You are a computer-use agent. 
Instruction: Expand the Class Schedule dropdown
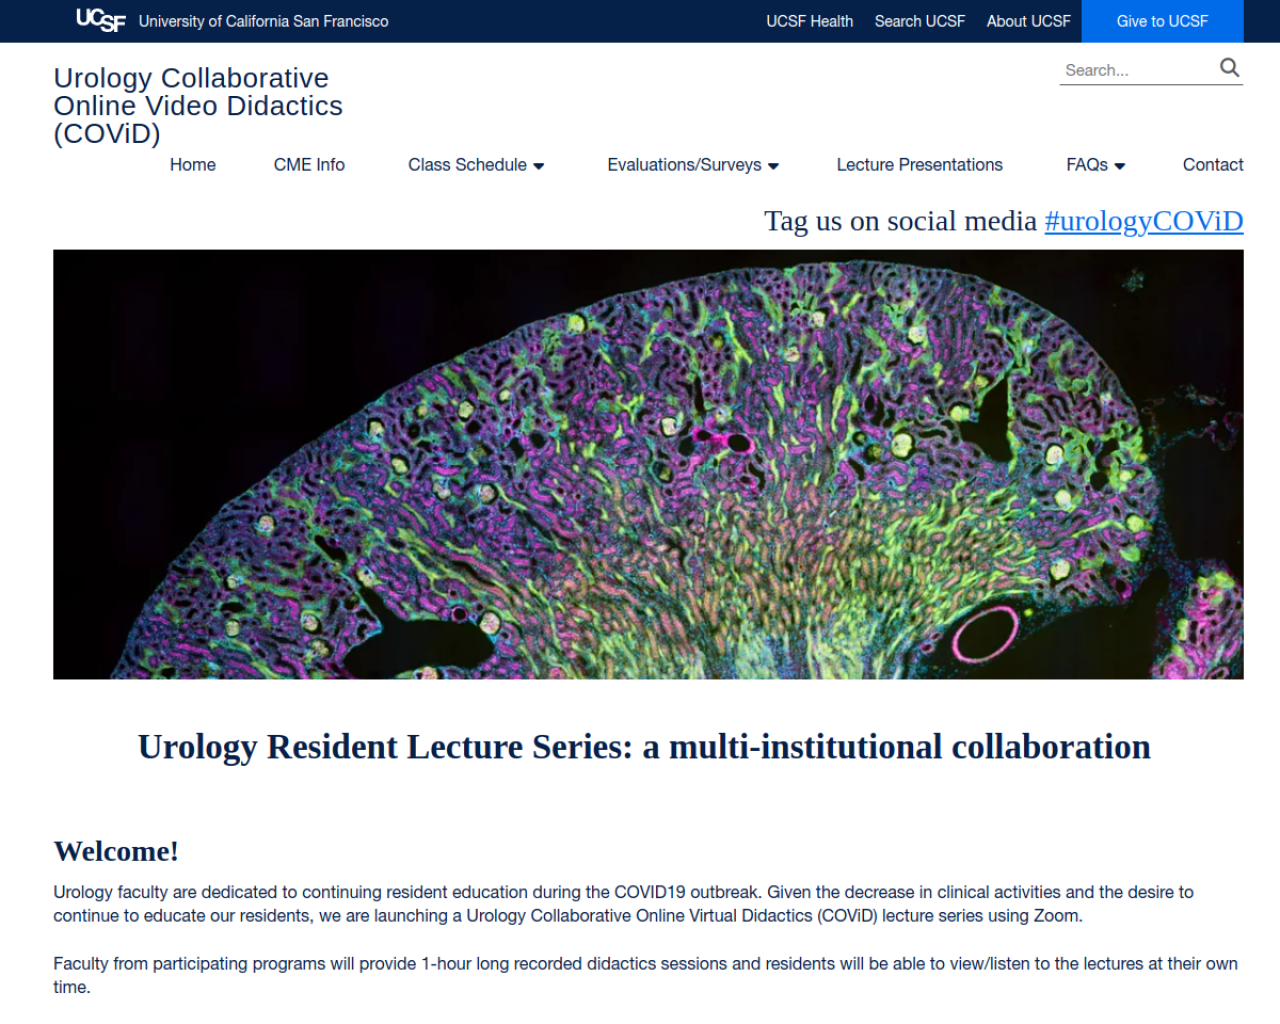[476, 165]
